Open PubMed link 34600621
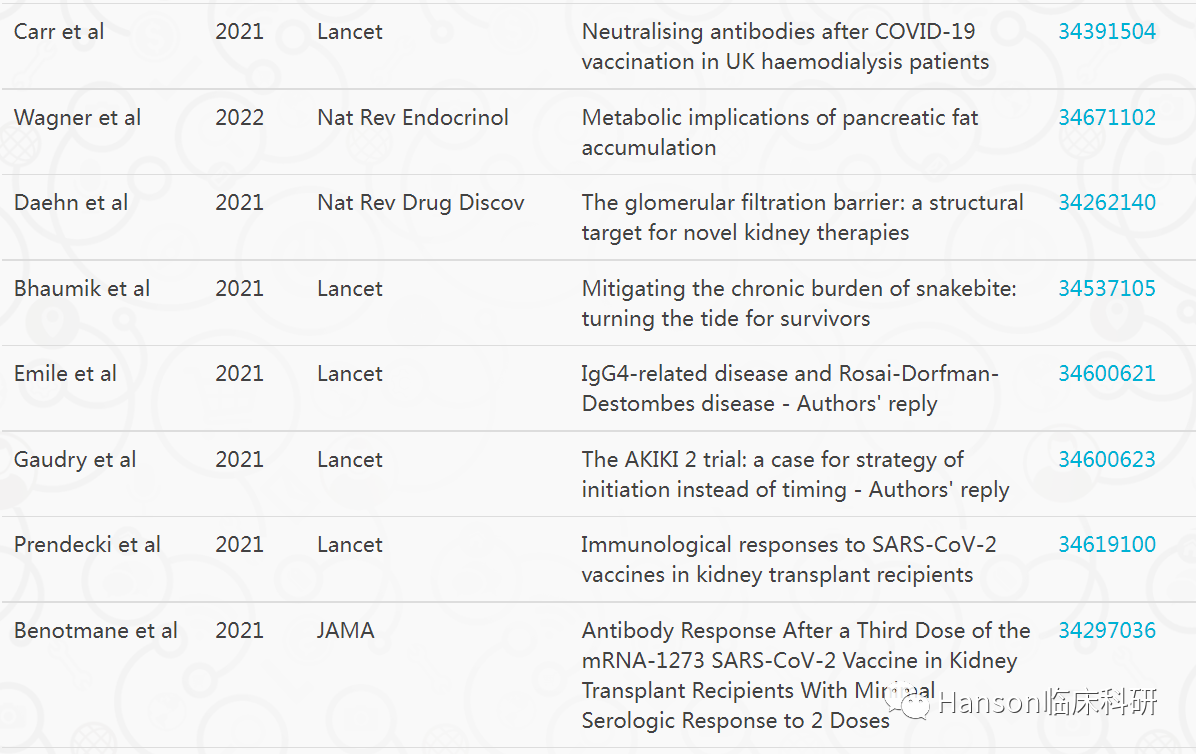 tap(1107, 374)
